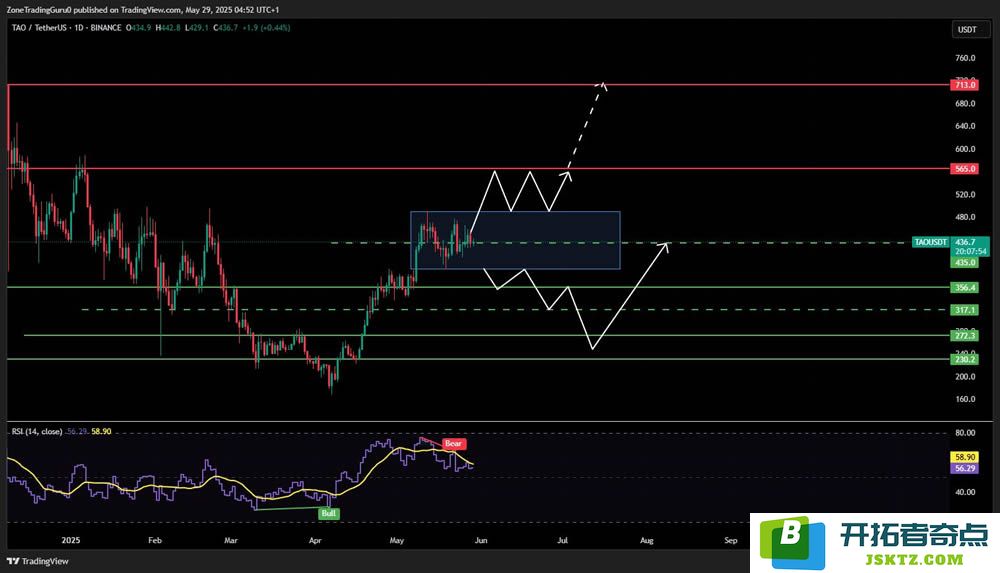Click the 272.3 support level label
Image resolution: width=1000 pixels, height=573 pixels.
(x=964, y=336)
